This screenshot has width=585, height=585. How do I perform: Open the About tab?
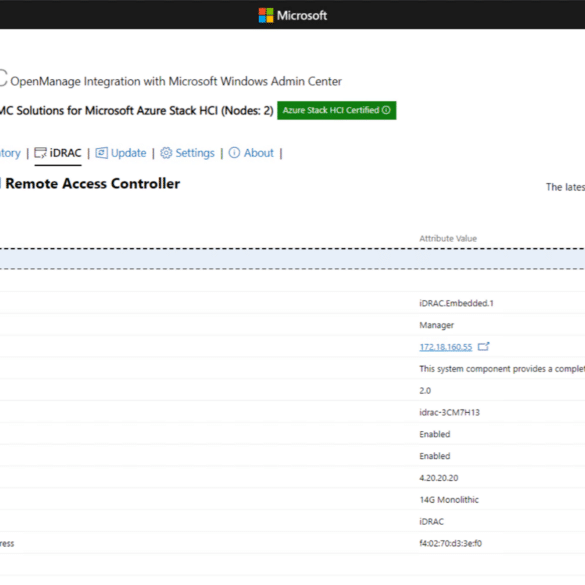tap(251, 153)
